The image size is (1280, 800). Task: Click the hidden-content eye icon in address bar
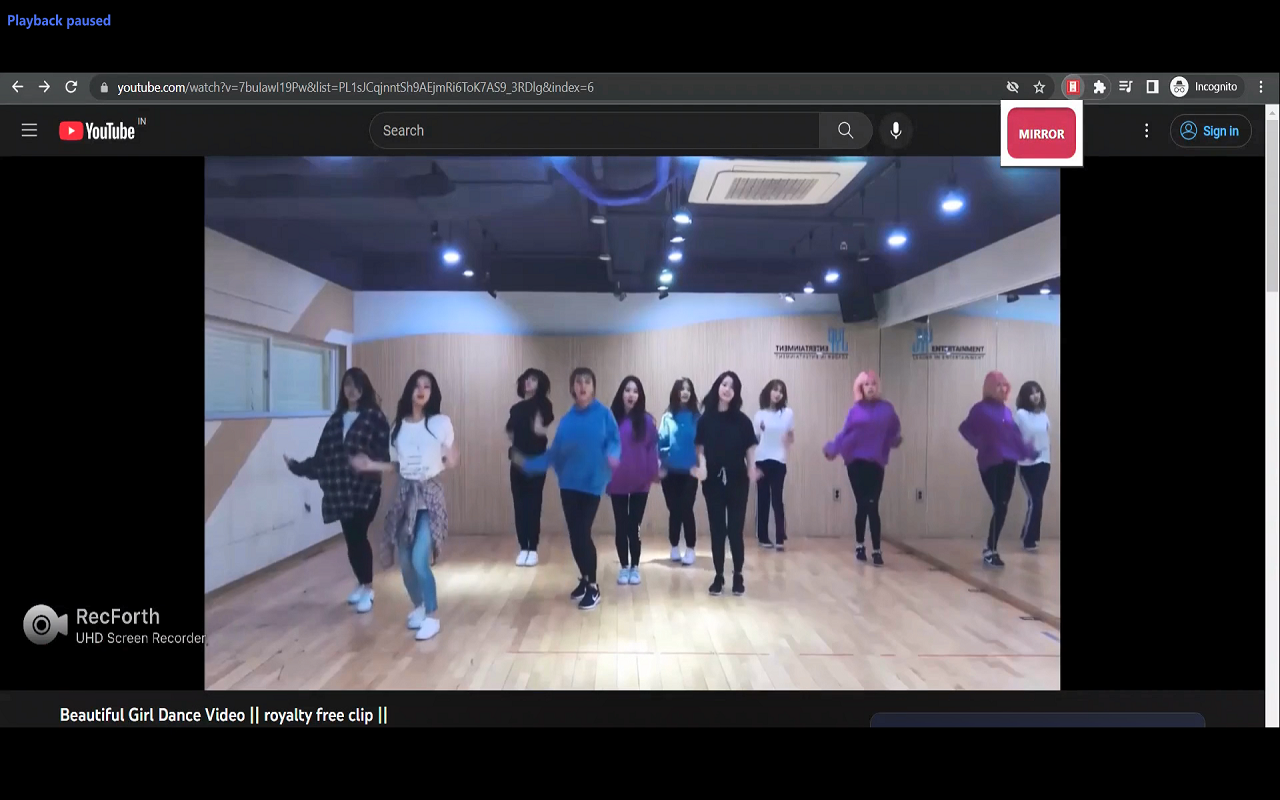coord(1012,86)
